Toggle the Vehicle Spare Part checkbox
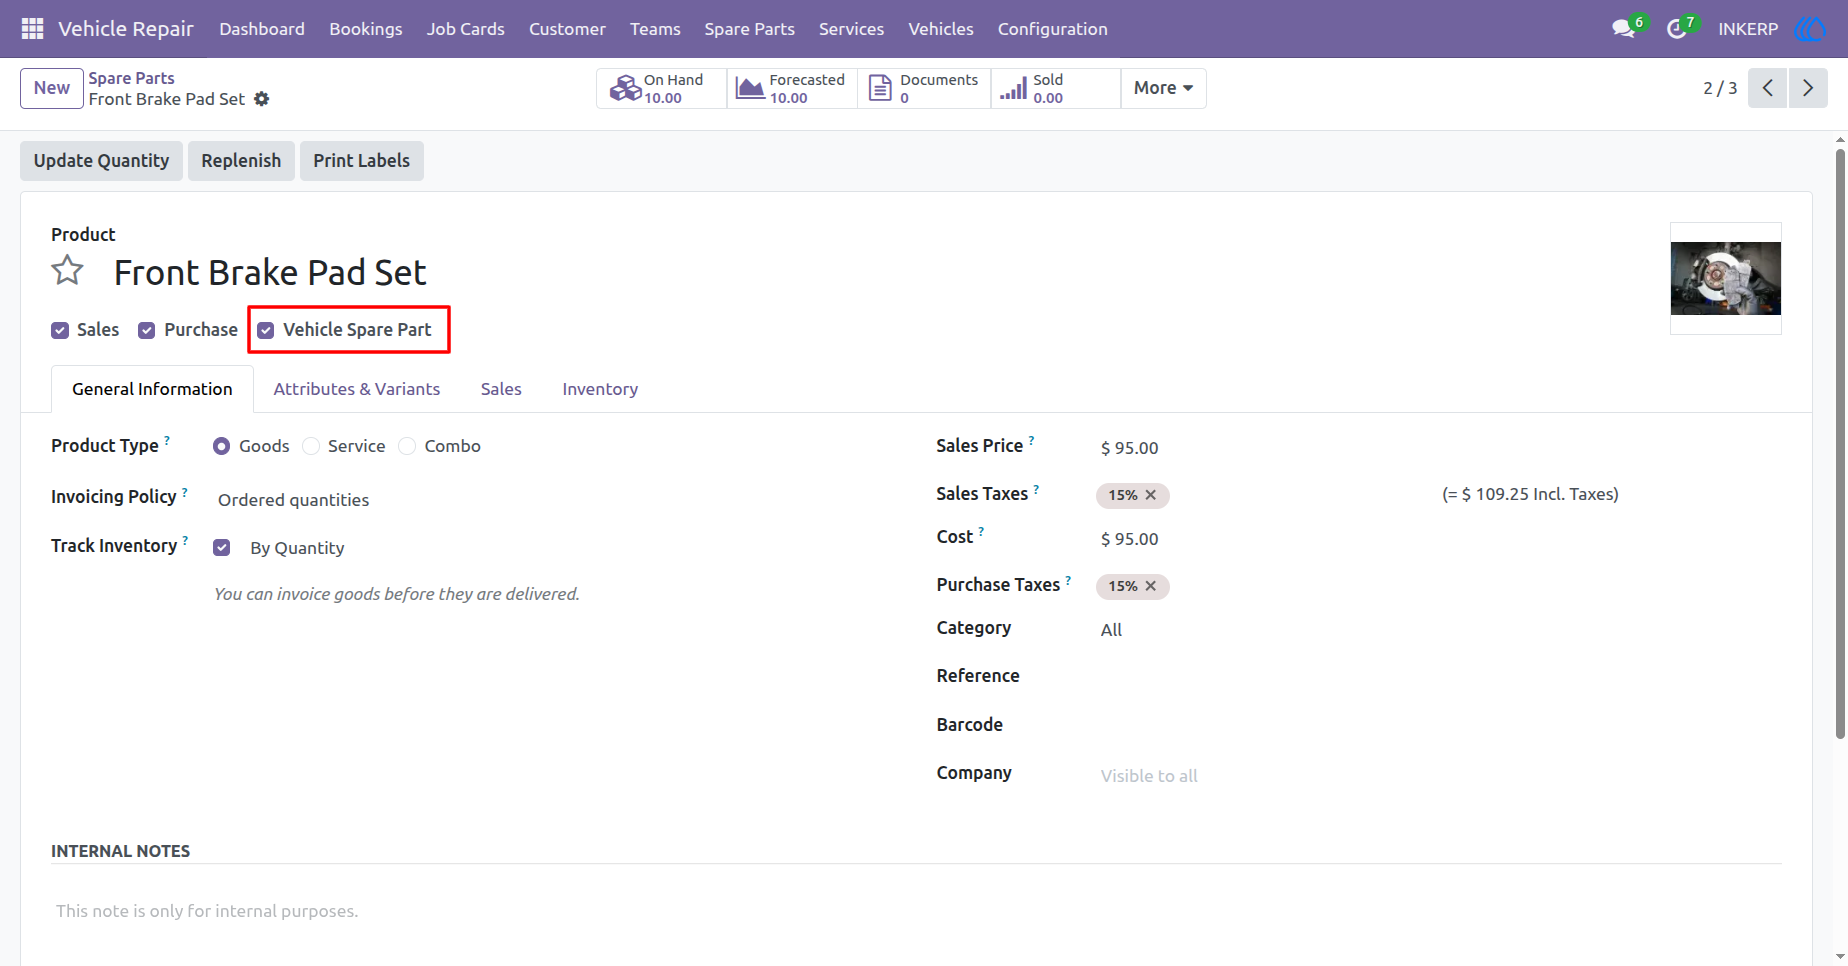 pos(266,330)
